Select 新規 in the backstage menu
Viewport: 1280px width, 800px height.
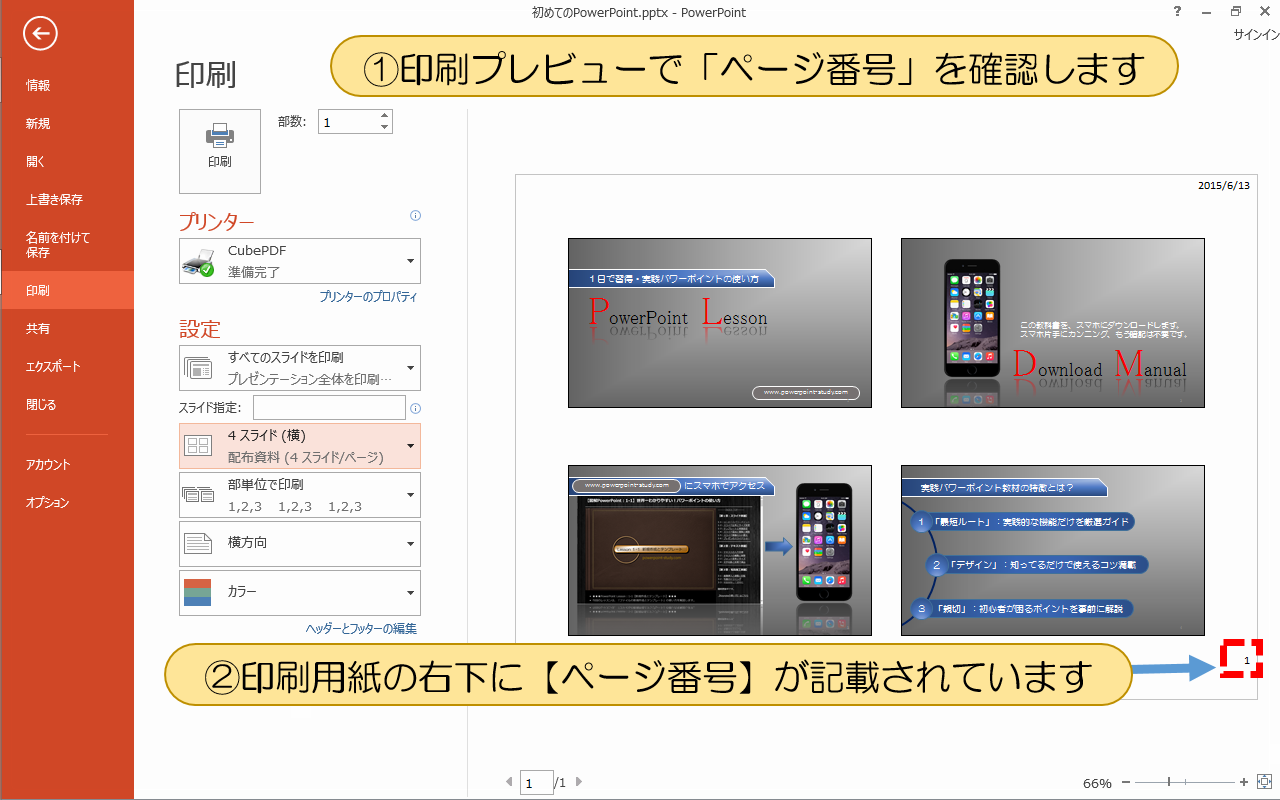coord(67,124)
